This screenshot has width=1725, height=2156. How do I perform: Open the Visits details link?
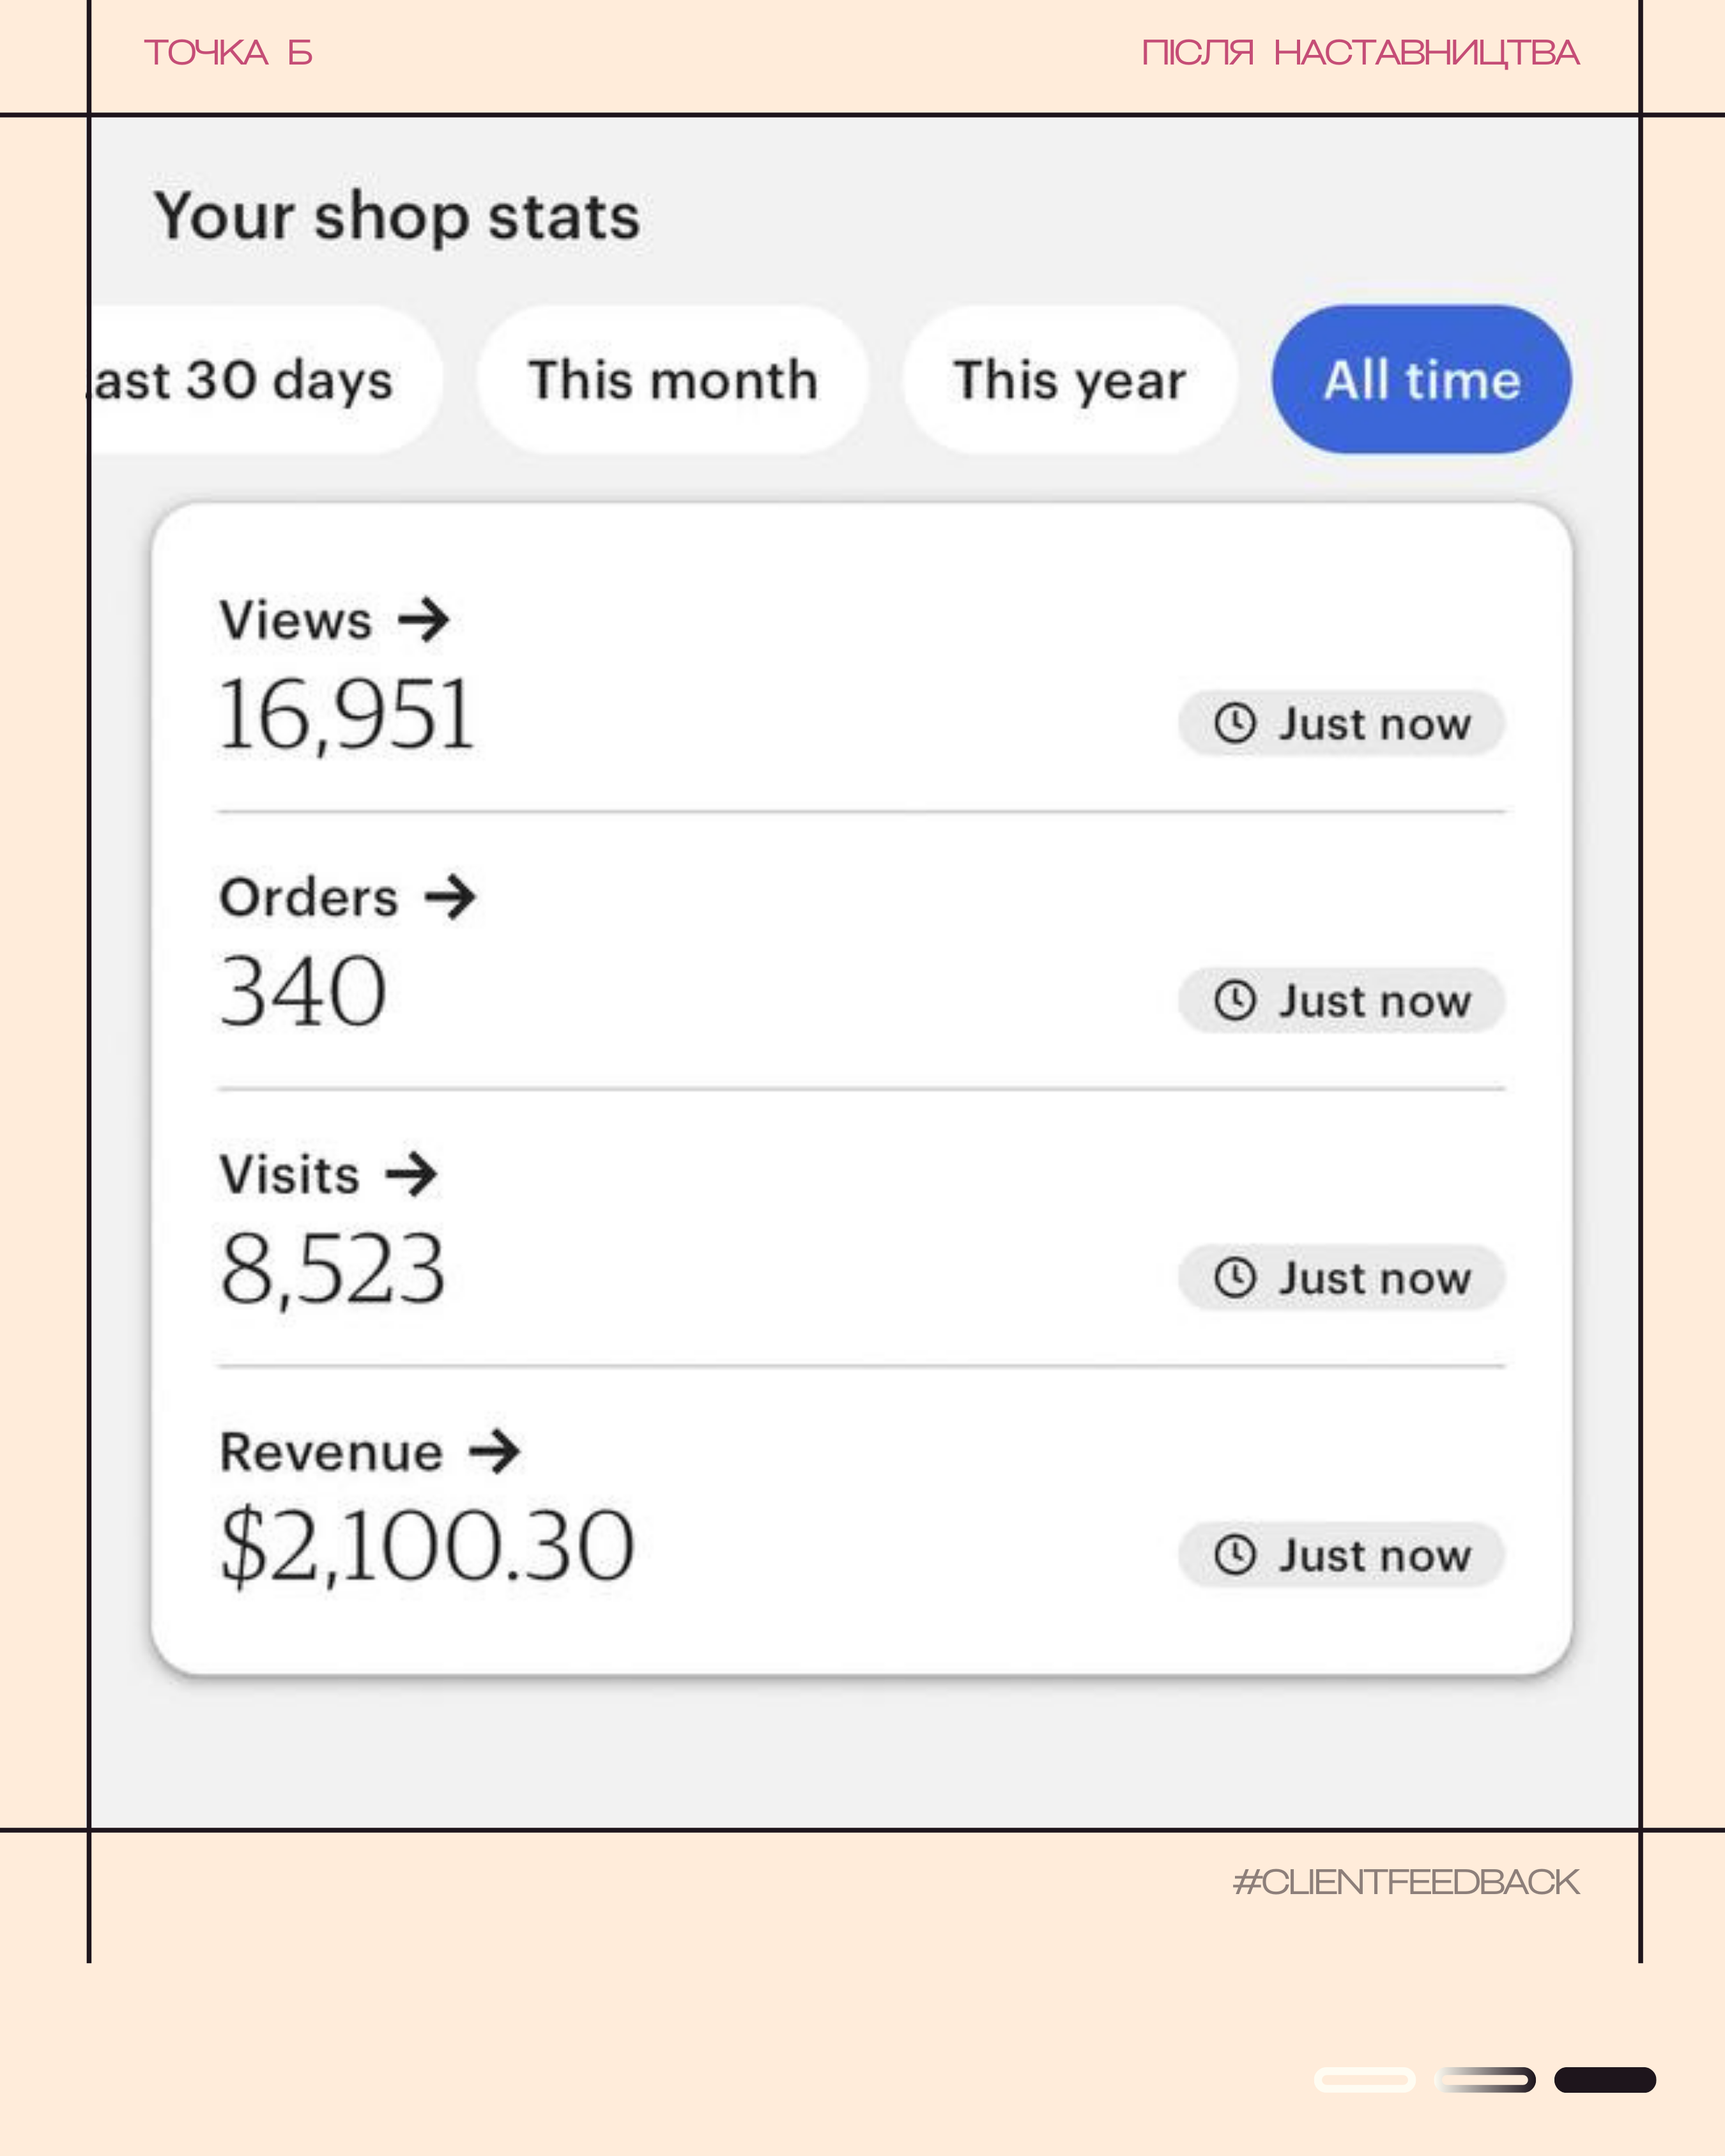(290, 1174)
